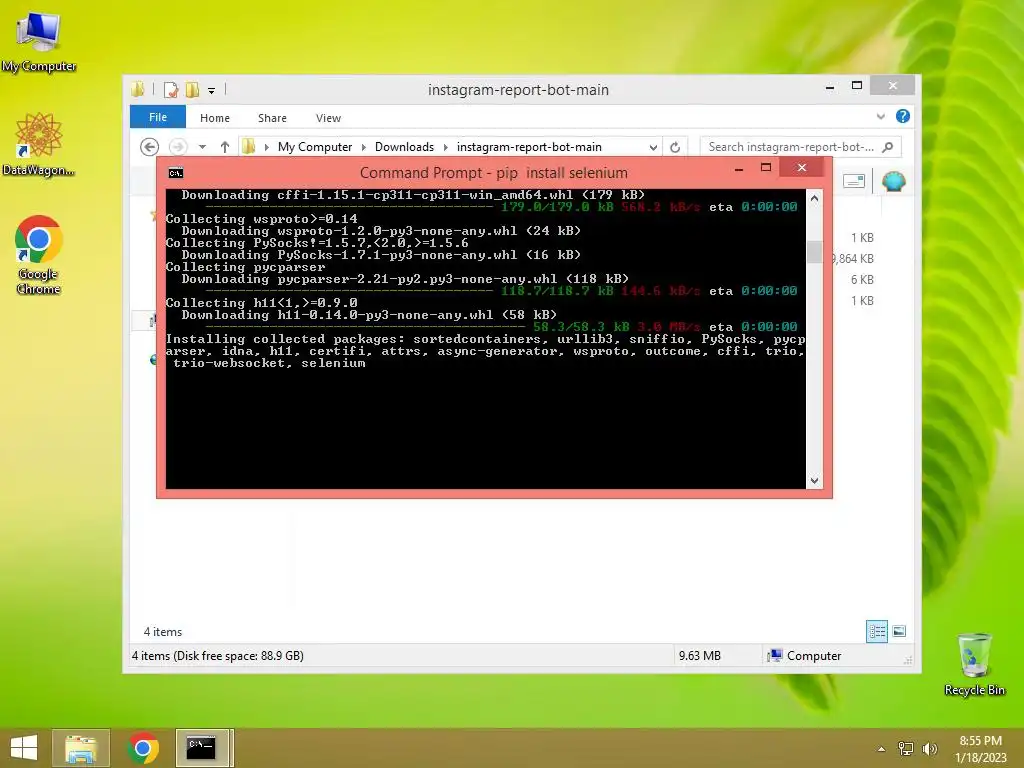Open the taskbar clock and date
The width and height of the screenshot is (1024, 768).
coord(980,749)
